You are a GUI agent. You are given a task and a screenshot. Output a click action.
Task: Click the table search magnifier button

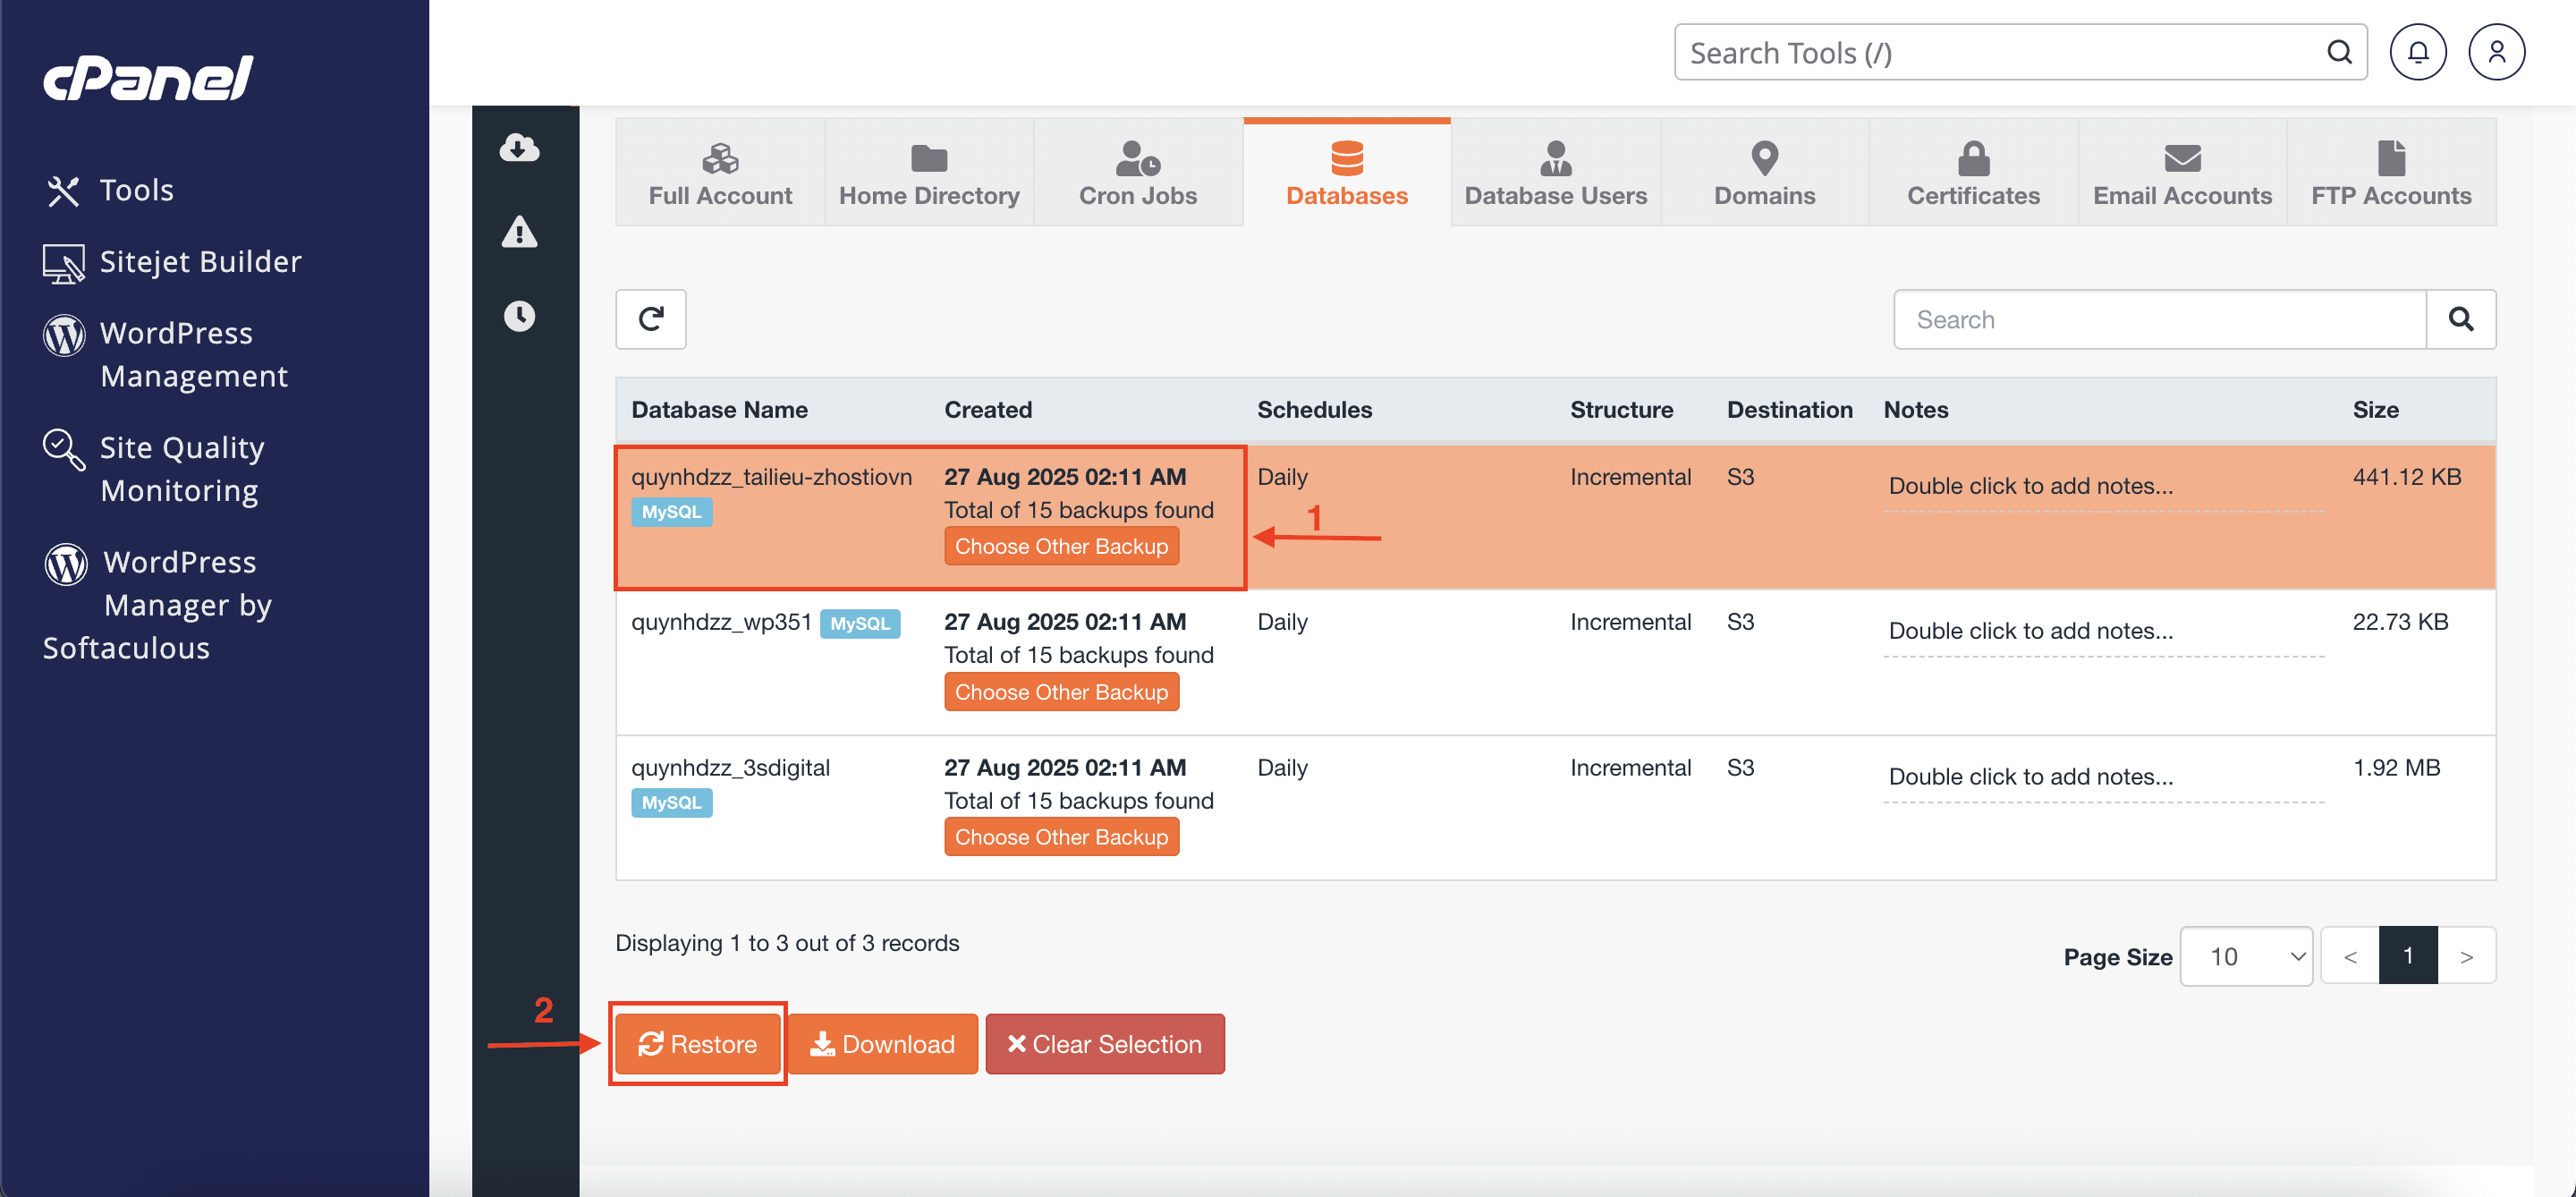(2460, 319)
